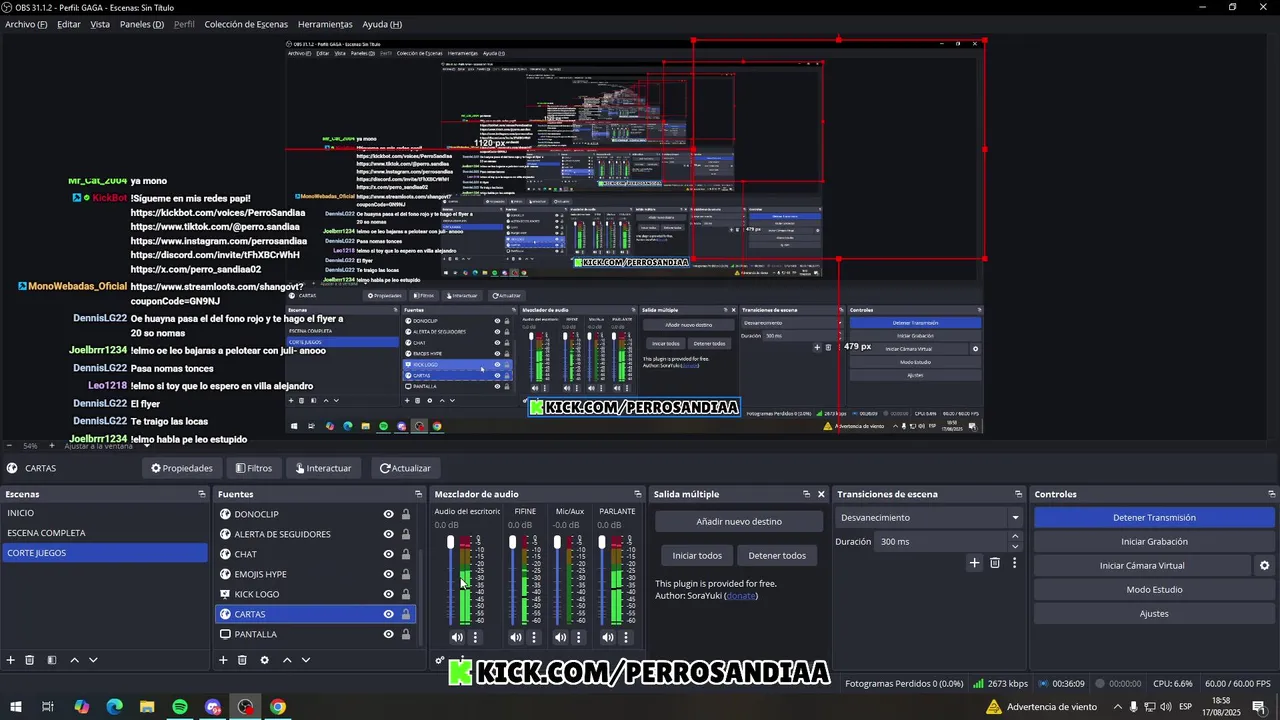The image size is (1280, 720).
Task: Open the Paneles menu
Action: (x=142, y=24)
